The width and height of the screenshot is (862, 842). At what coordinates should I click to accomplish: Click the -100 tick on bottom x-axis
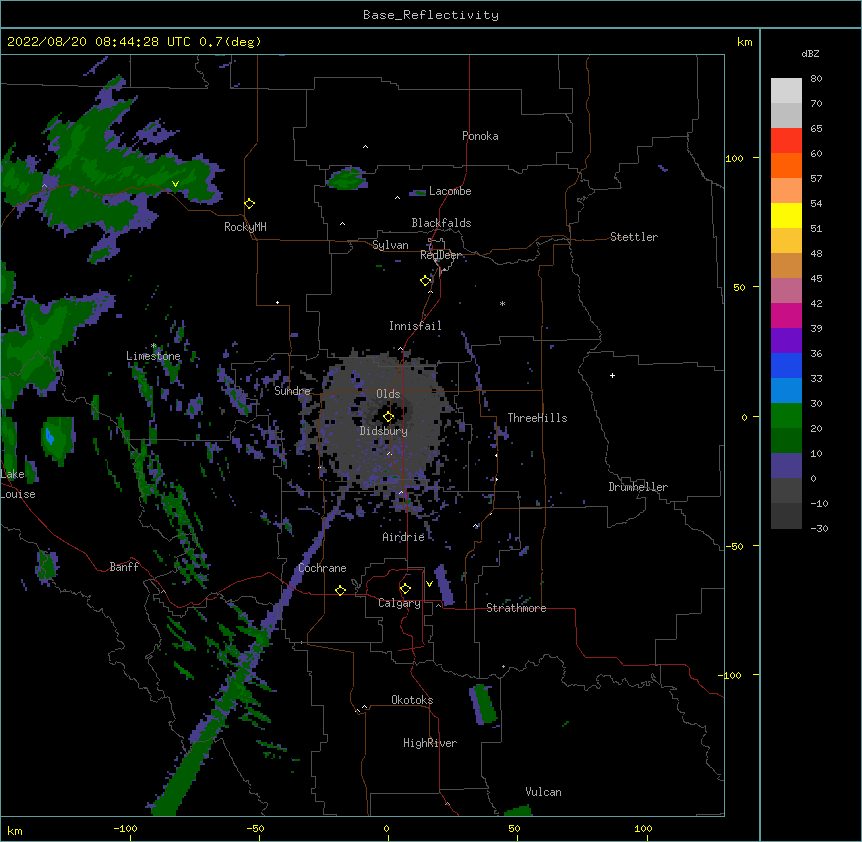coord(126,828)
